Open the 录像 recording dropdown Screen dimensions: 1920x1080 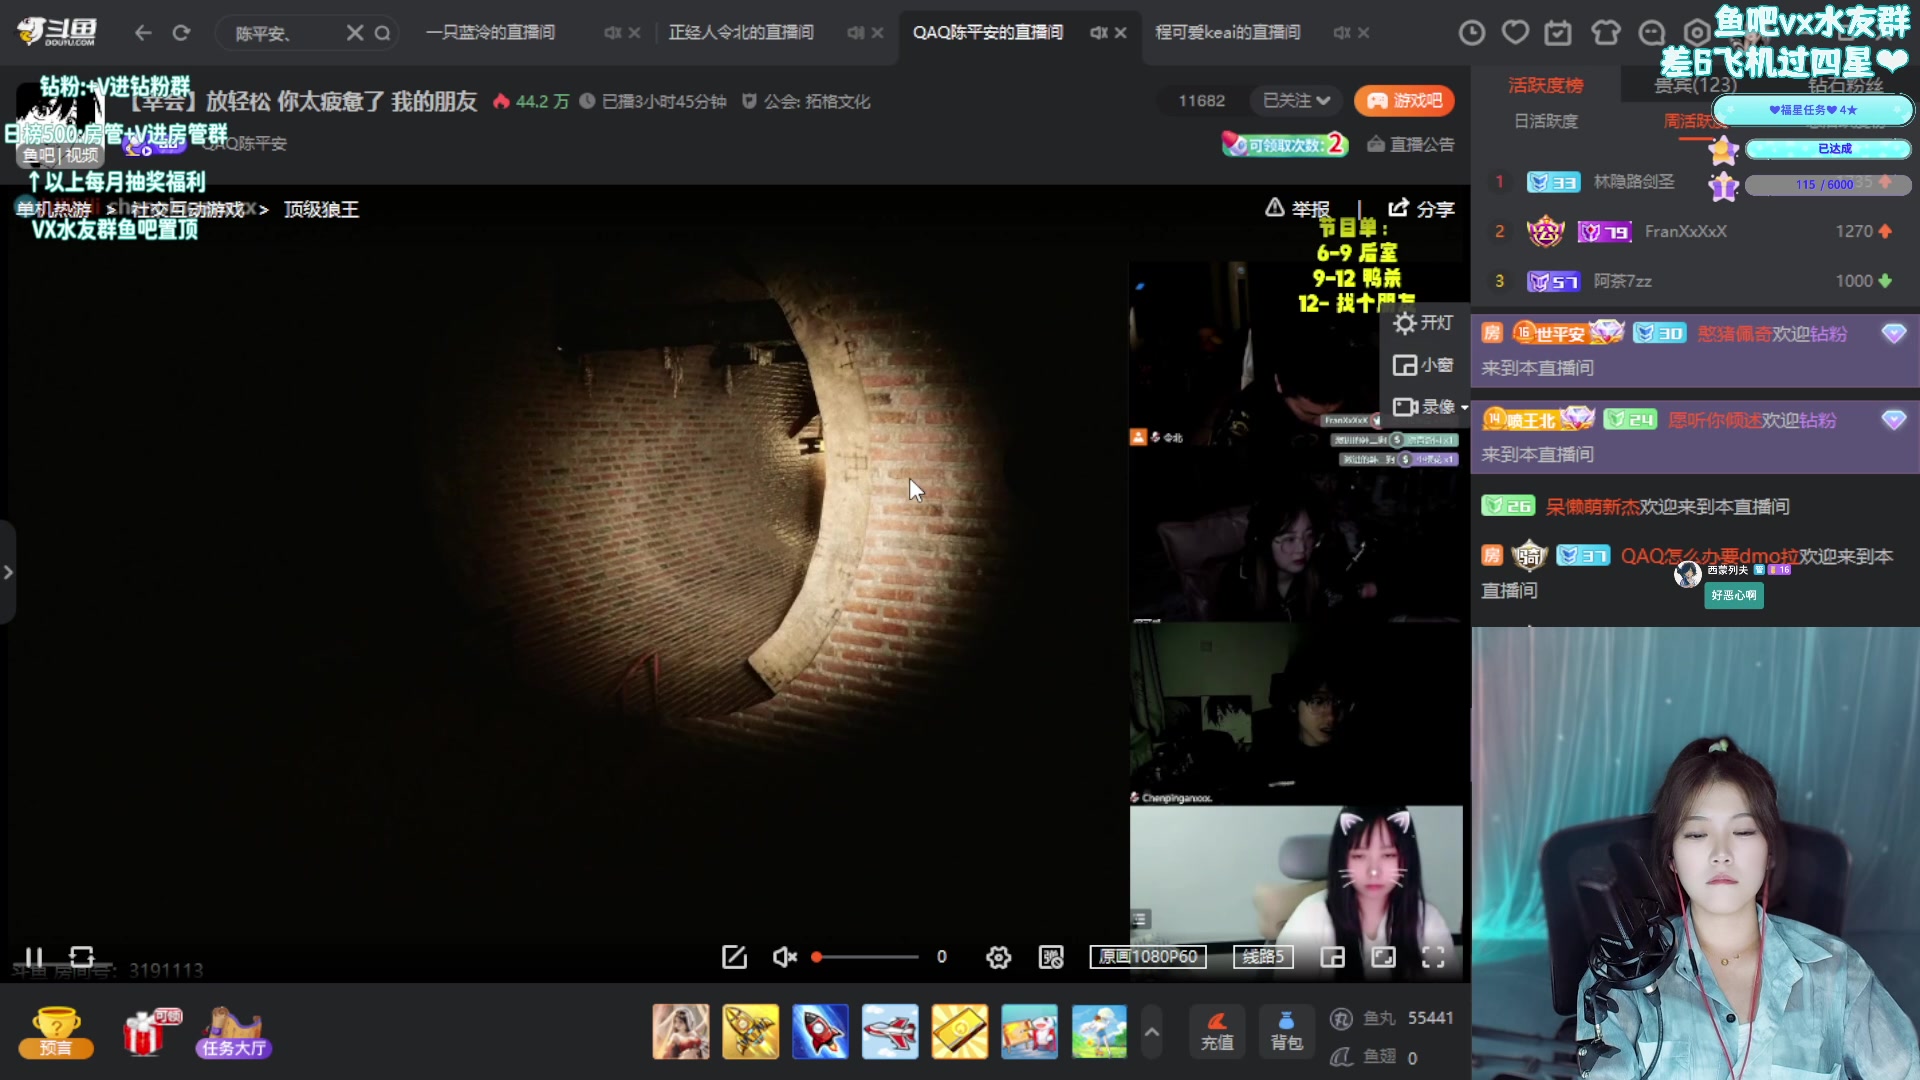click(x=1428, y=407)
